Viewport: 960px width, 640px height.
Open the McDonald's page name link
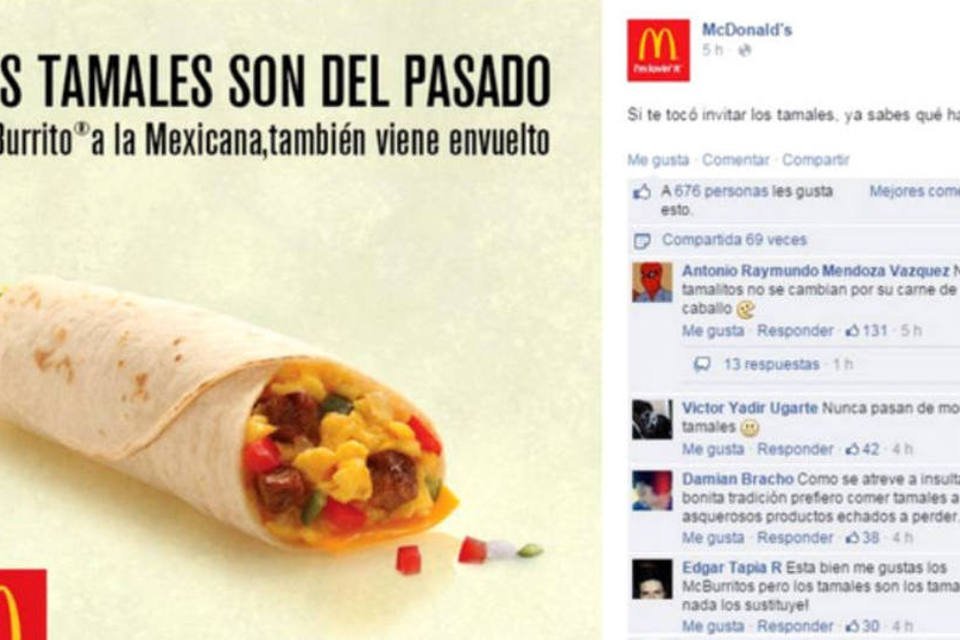[x=746, y=29]
